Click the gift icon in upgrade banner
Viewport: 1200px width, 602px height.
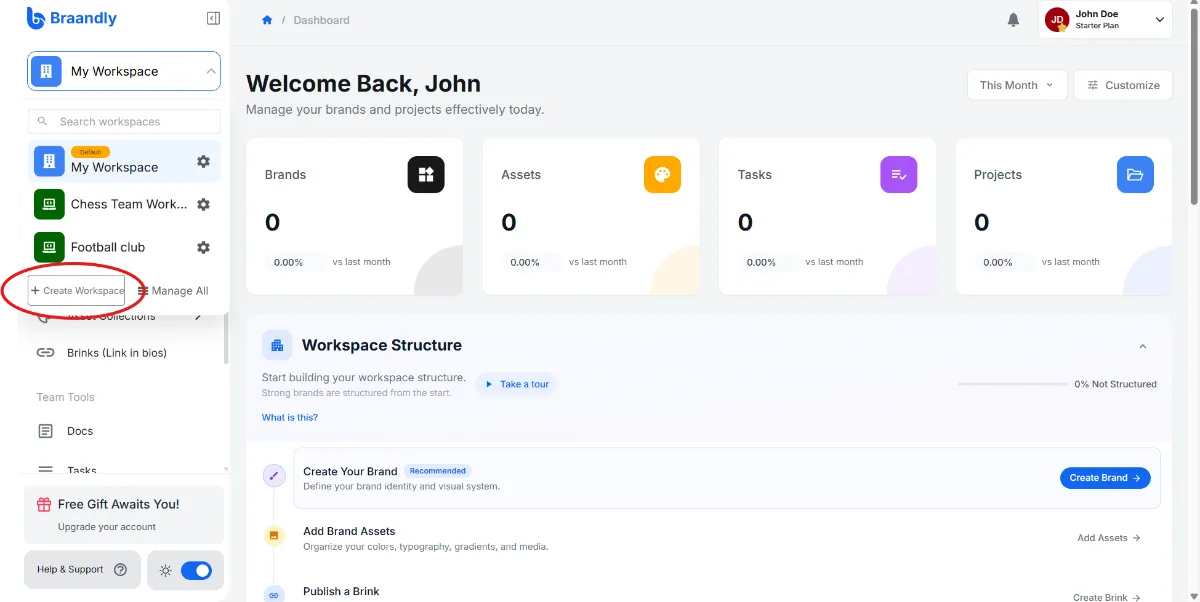pos(44,504)
